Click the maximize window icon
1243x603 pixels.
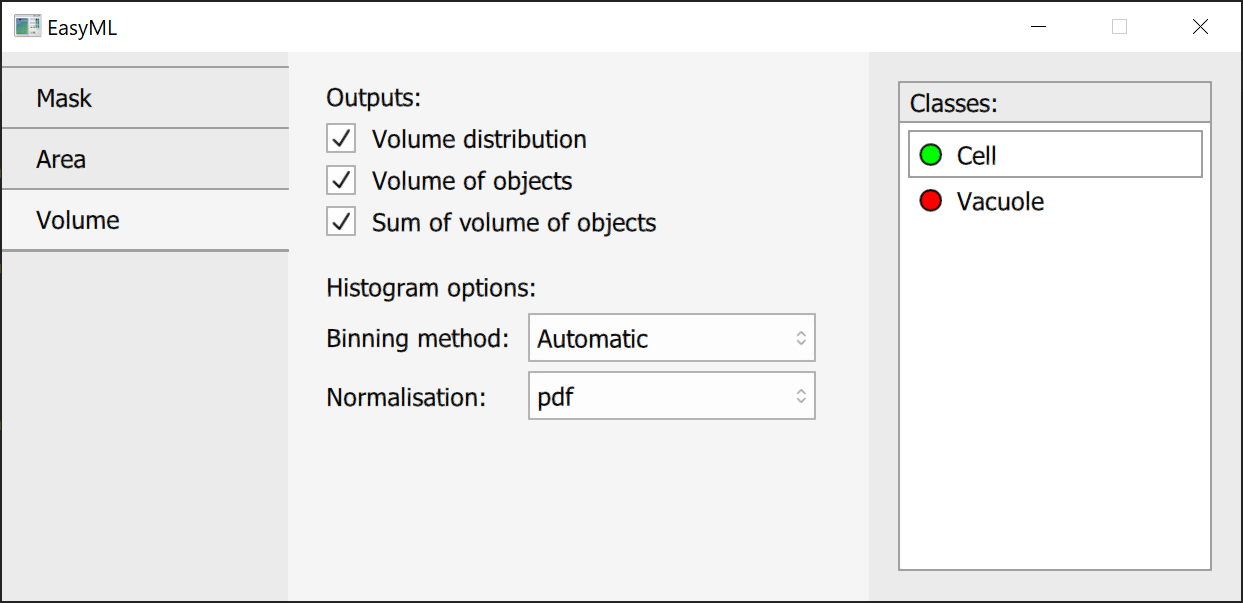(1119, 27)
